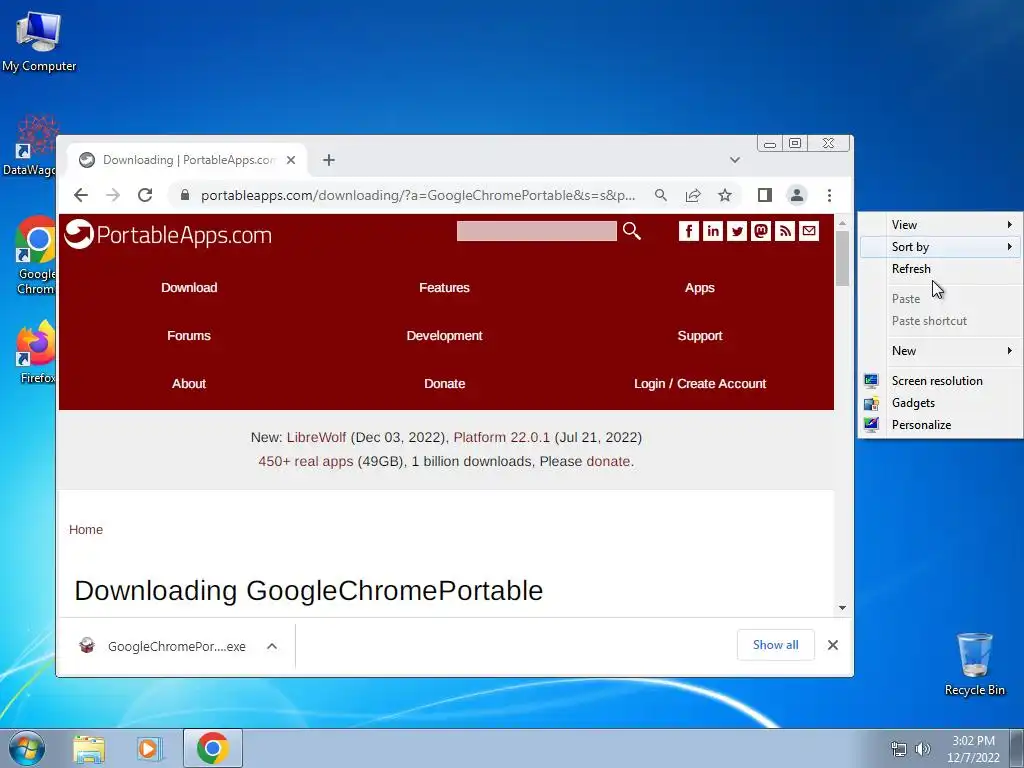Click the 450+ real apps link
The width and height of the screenshot is (1024, 768).
[306, 461]
